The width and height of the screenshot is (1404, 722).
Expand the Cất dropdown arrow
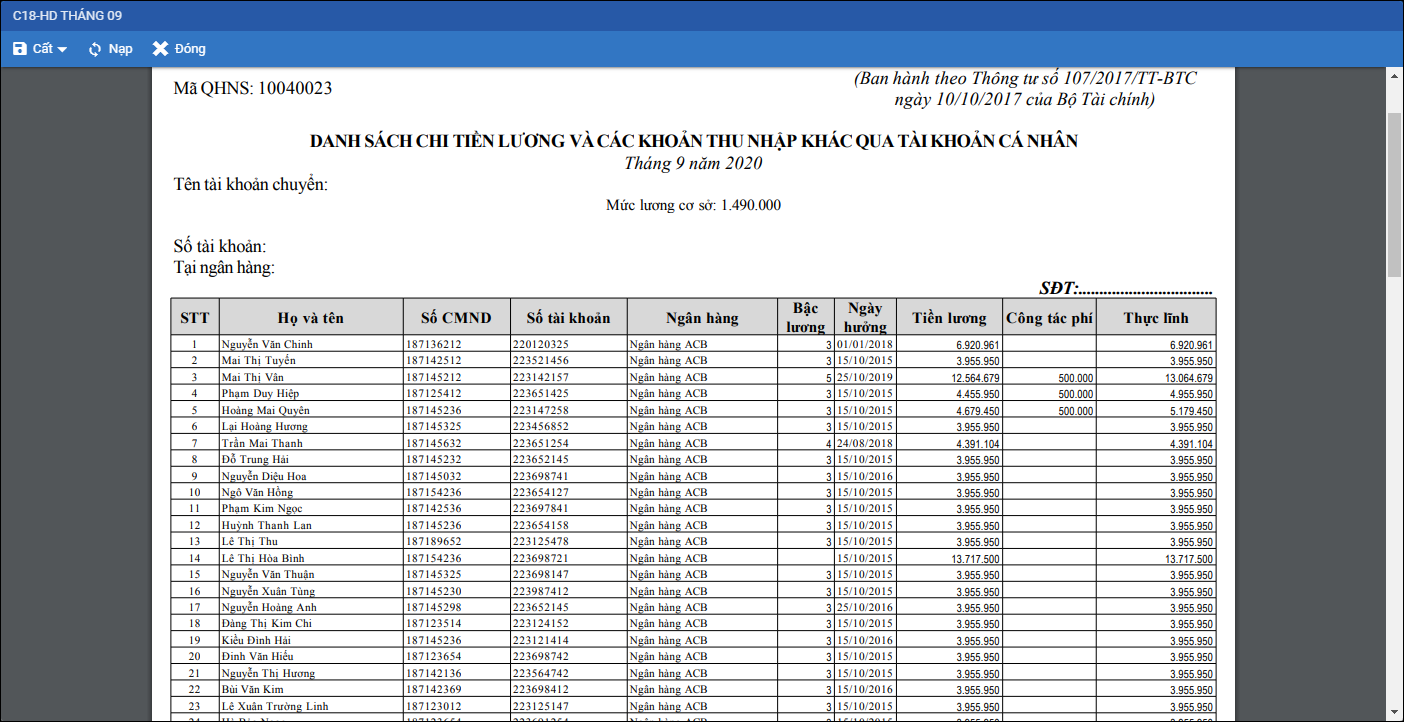(62, 50)
